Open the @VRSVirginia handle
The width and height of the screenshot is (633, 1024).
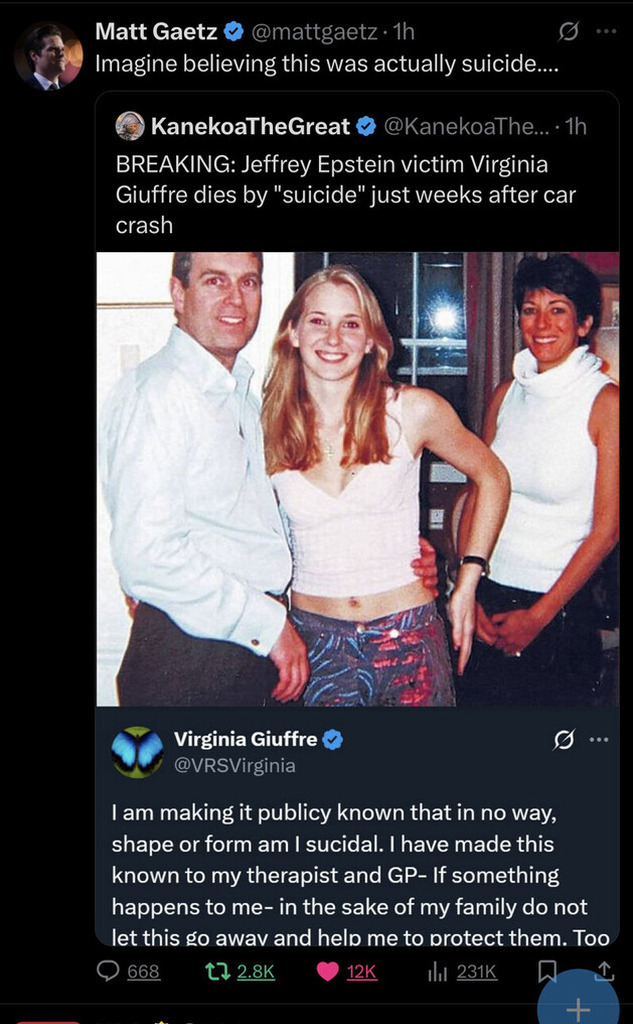[x=234, y=765]
